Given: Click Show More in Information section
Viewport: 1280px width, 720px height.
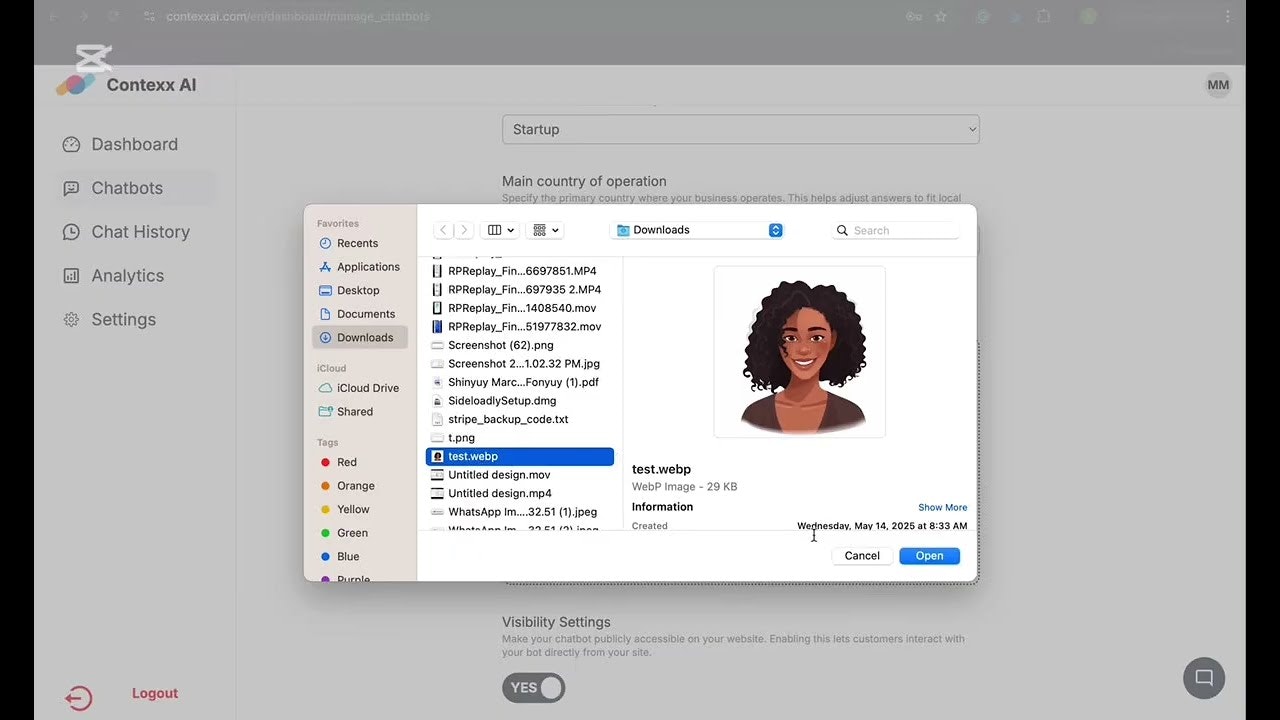Looking at the screenshot, I should (942, 507).
